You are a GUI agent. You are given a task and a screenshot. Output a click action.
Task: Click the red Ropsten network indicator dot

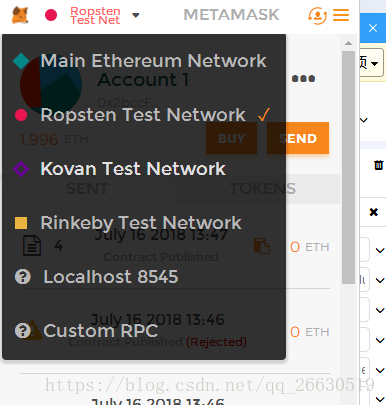[51, 15]
